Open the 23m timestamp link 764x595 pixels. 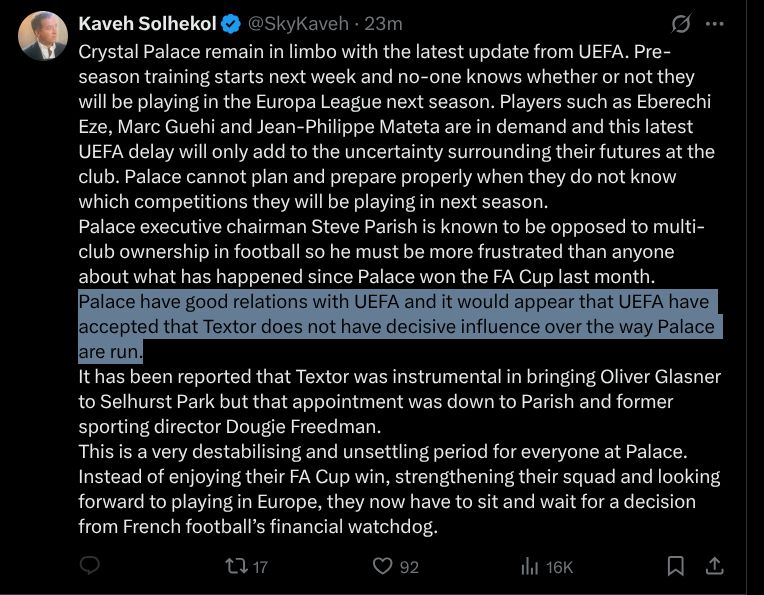(383, 23)
